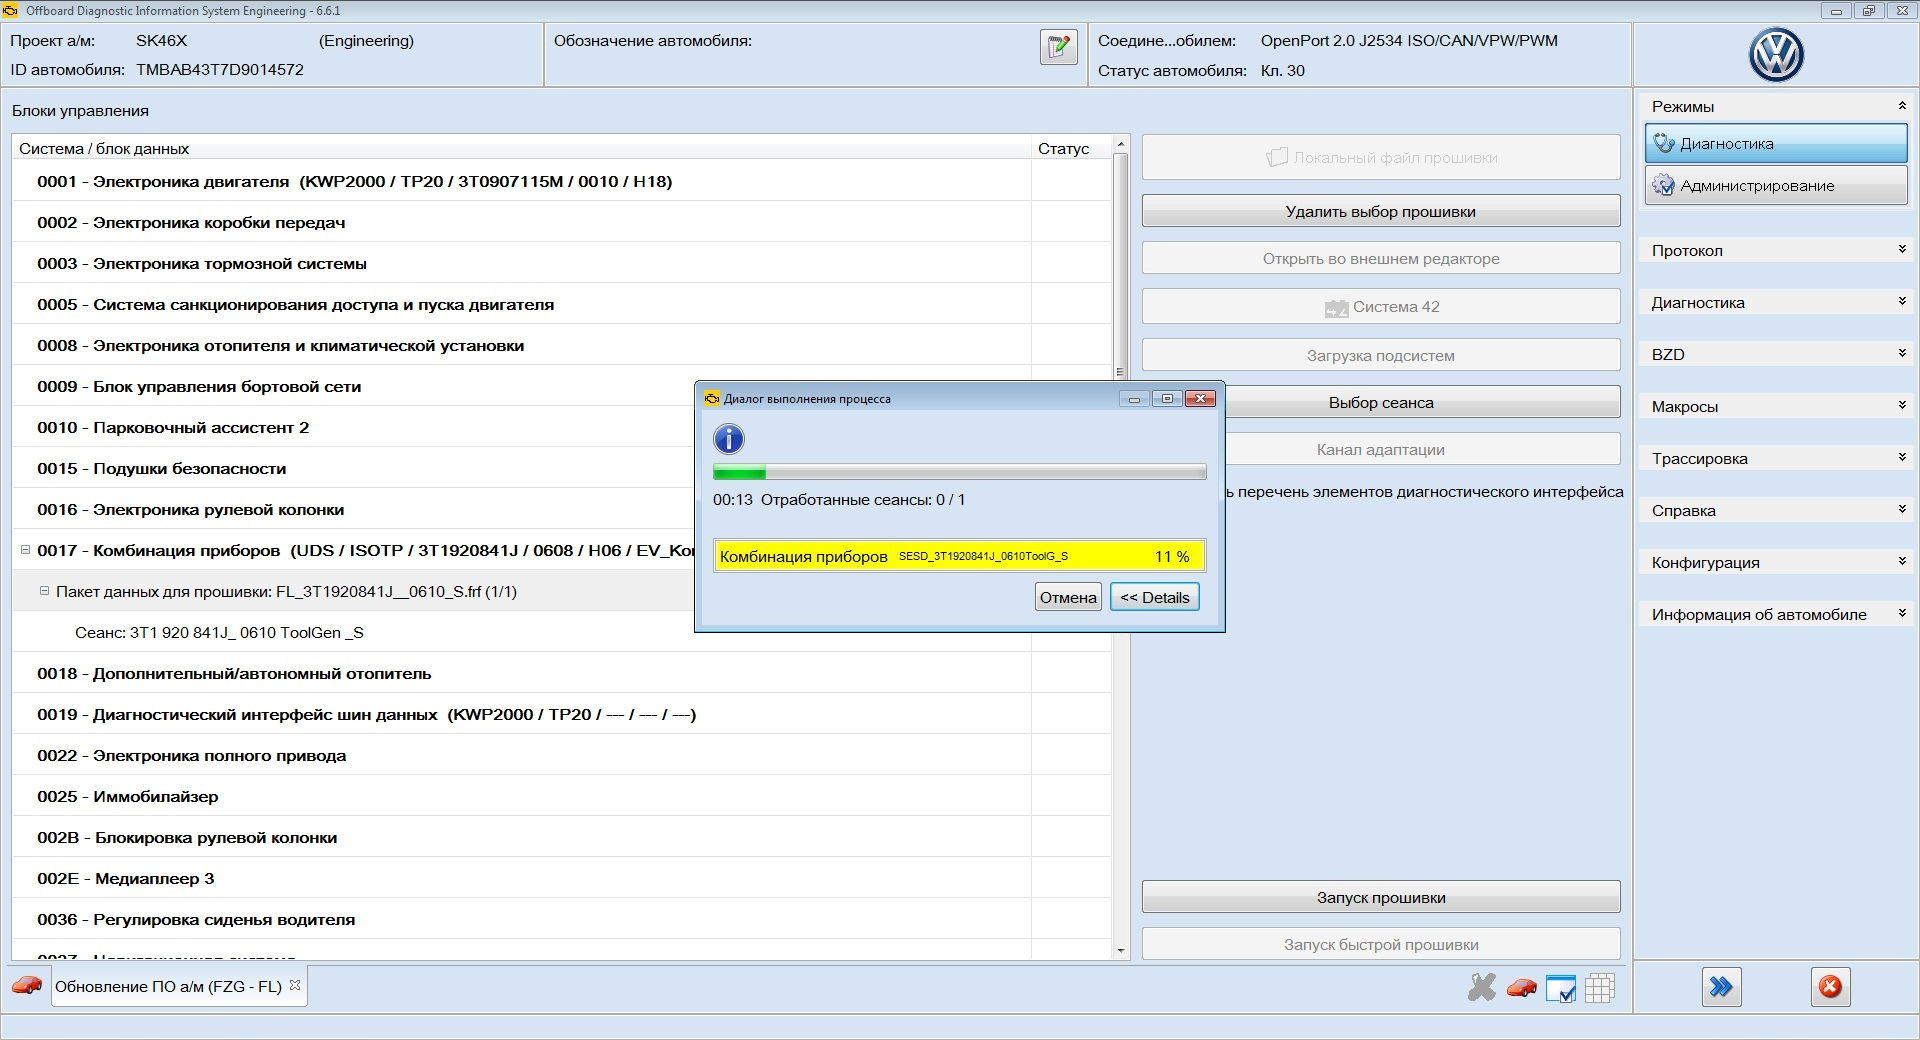Click the Система / блок данных column header
The height and width of the screenshot is (1040, 1920).
click(x=522, y=148)
